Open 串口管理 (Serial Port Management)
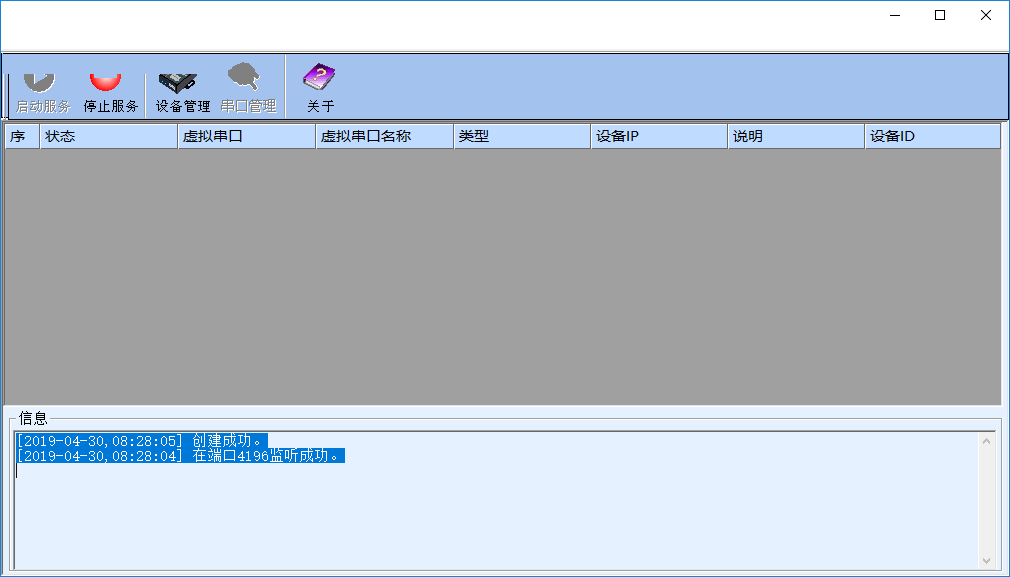Image resolution: width=1010 pixels, height=577 pixels. 248,90
